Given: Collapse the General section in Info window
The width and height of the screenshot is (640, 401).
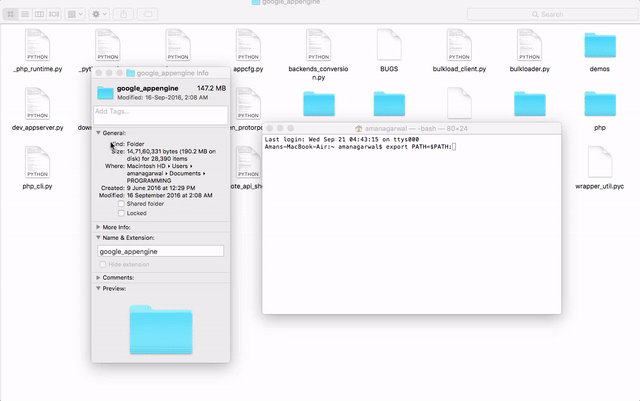Looking at the screenshot, I should point(98,133).
